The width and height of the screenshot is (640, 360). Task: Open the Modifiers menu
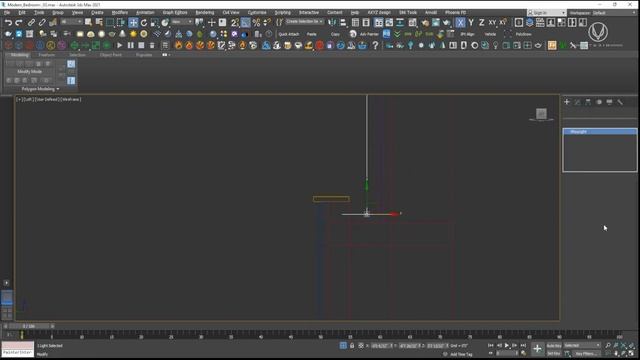(120, 13)
